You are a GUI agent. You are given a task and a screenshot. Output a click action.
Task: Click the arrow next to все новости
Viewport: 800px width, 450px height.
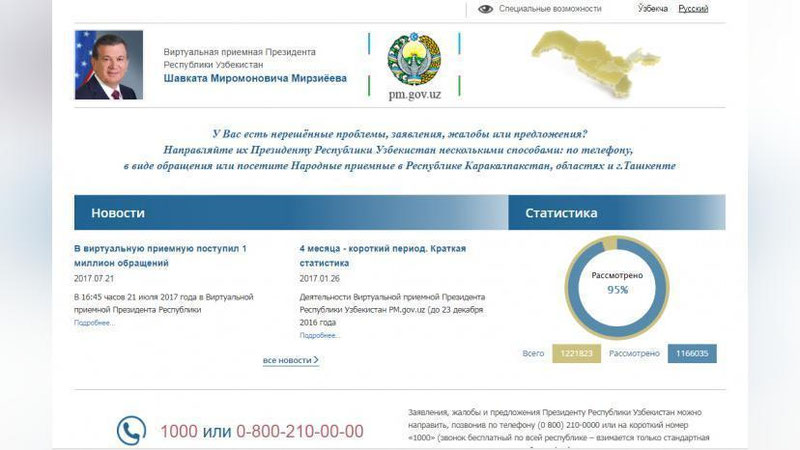(x=316, y=360)
